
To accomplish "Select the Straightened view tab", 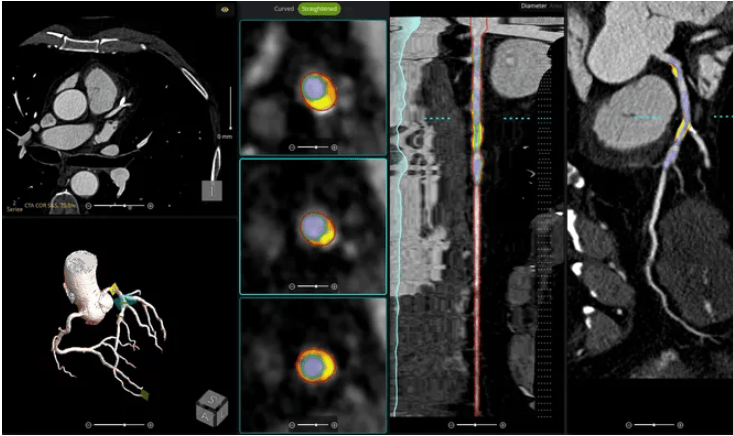I will pyautogui.click(x=320, y=9).
